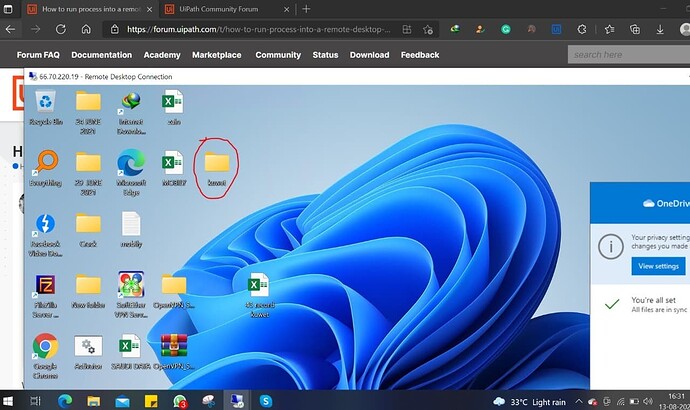Click the Feedback link in forum header
Viewport: 690px width, 410px height.
tap(420, 55)
